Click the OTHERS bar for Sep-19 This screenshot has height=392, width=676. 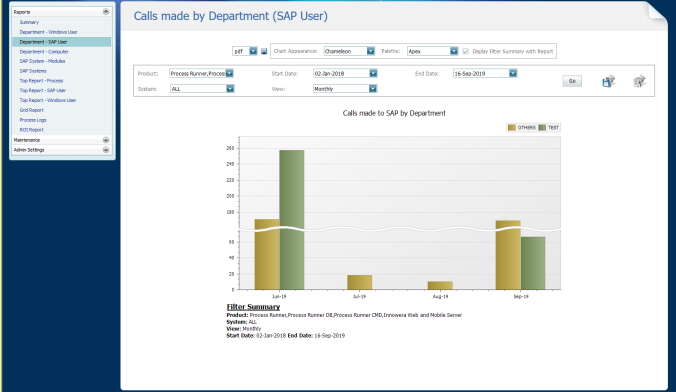click(x=508, y=255)
